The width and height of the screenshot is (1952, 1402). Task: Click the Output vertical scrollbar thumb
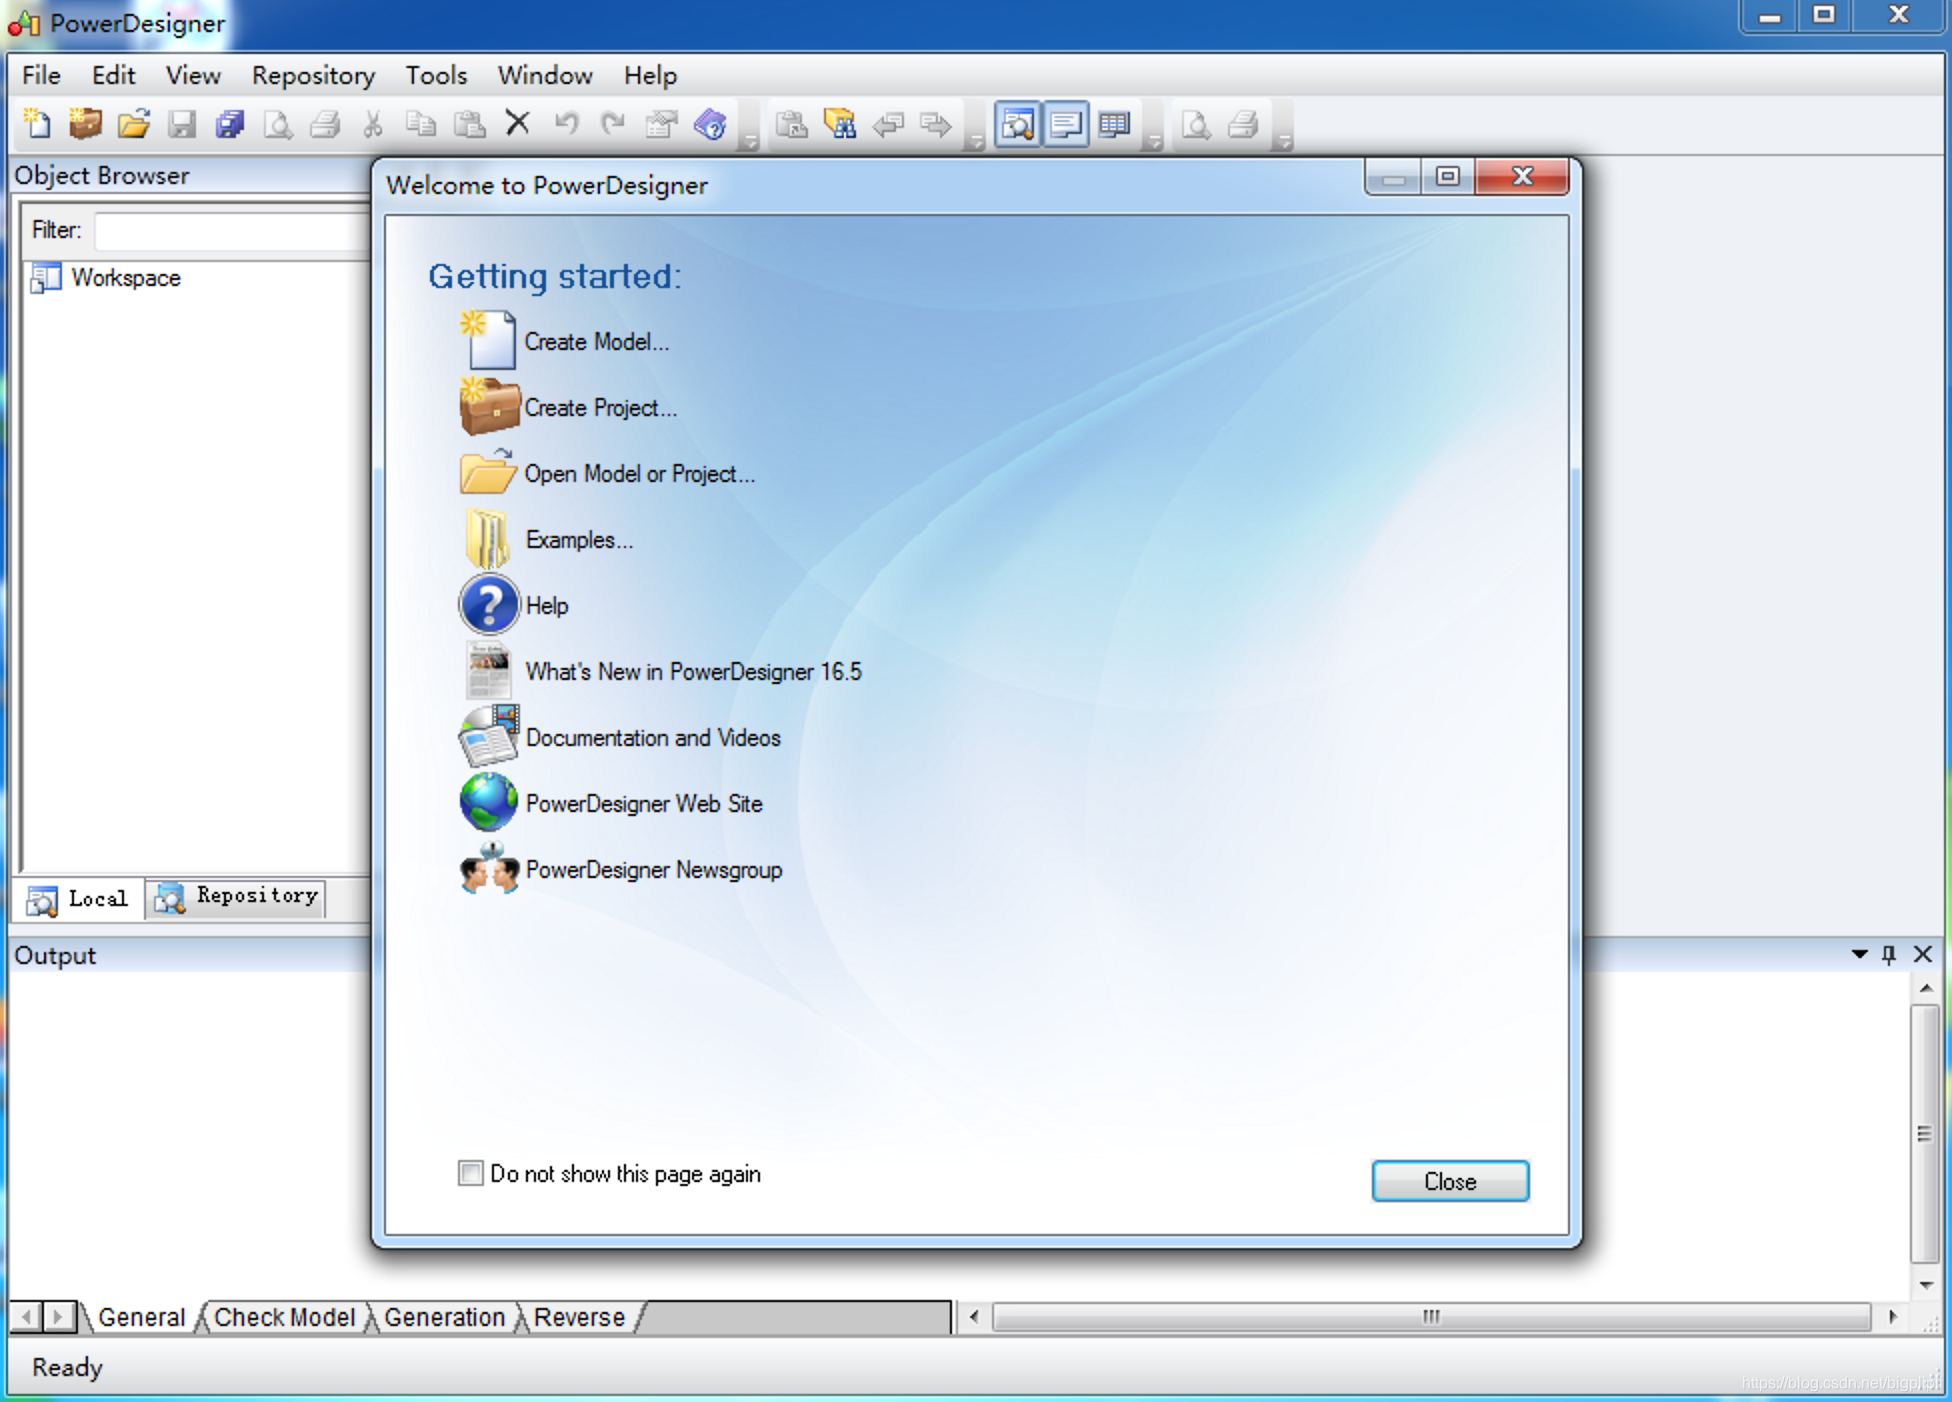click(x=1924, y=1133)
